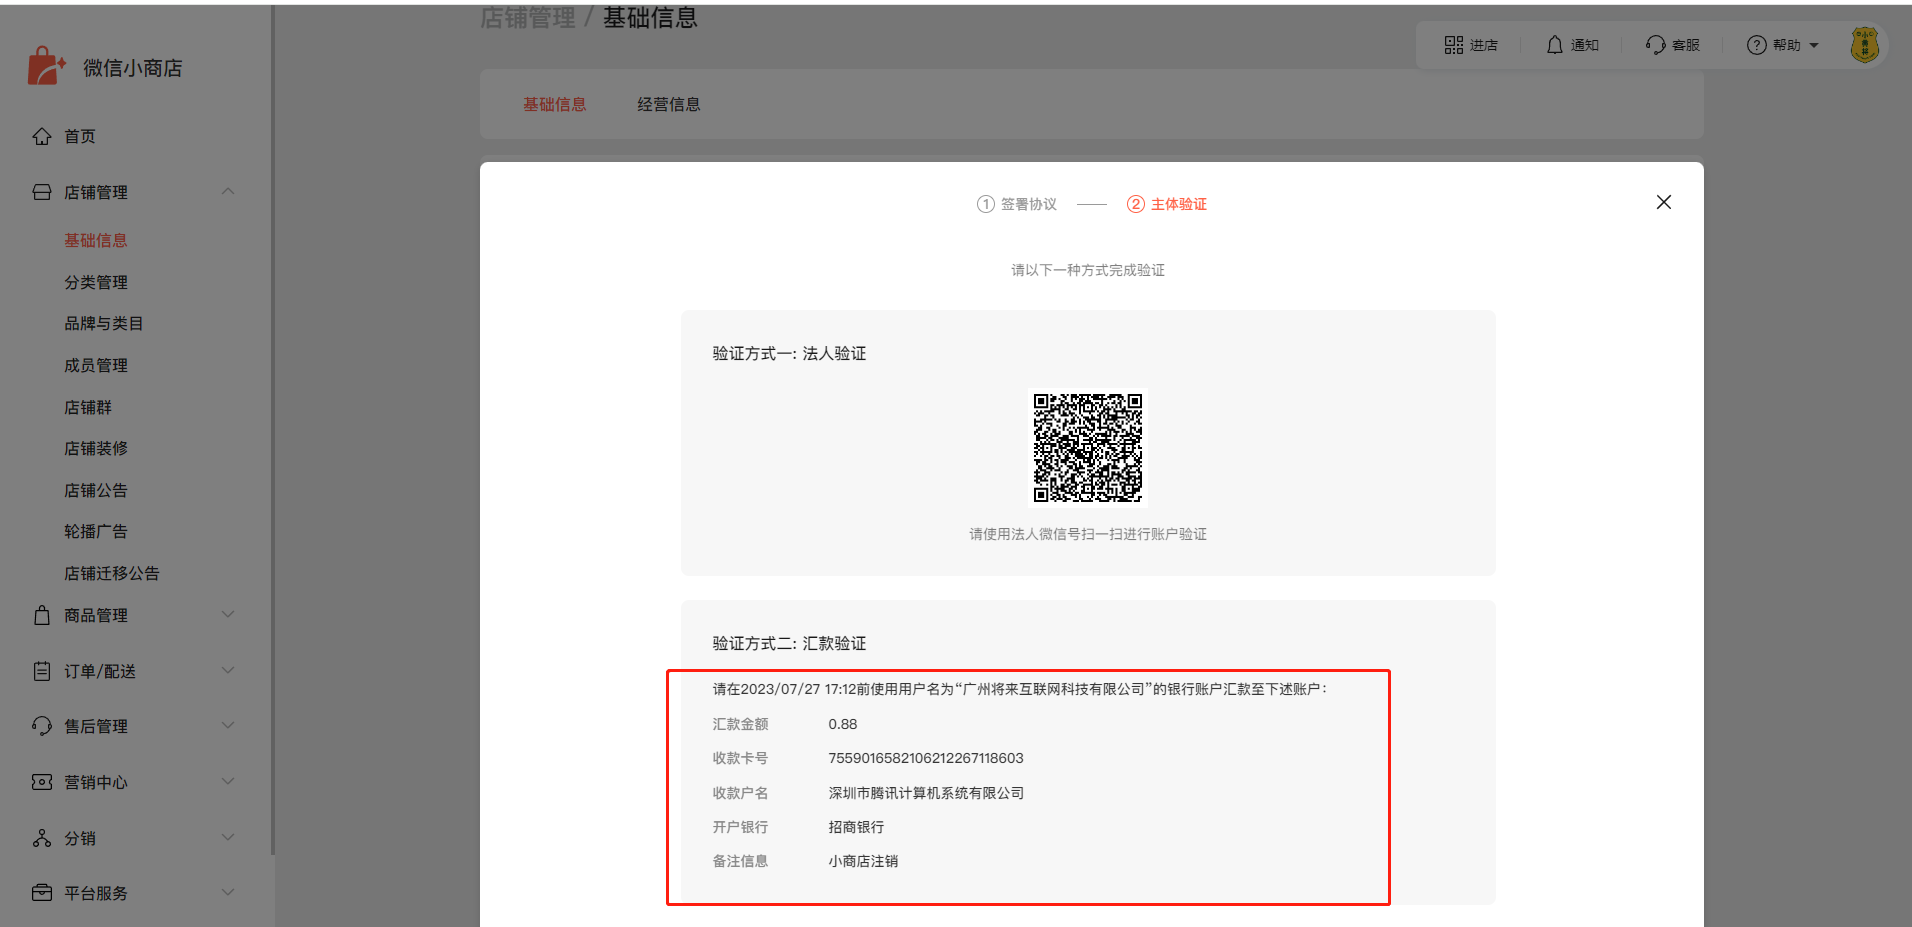Open the account avatar badge
Screen dimensions: 1912x927
coord(1865,45)
